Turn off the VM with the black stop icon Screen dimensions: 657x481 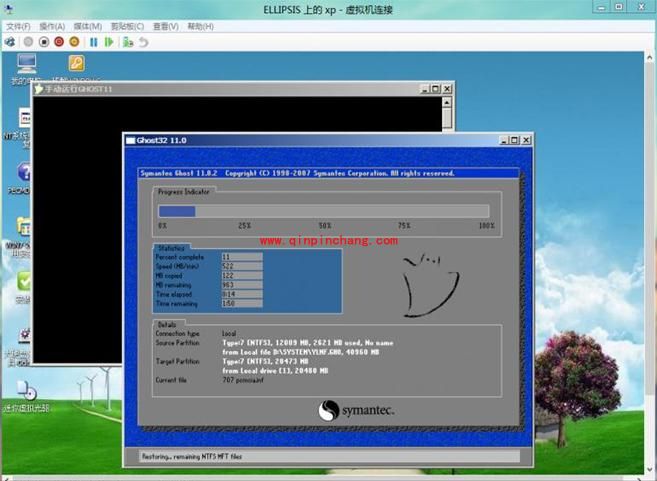coord(44,42)
